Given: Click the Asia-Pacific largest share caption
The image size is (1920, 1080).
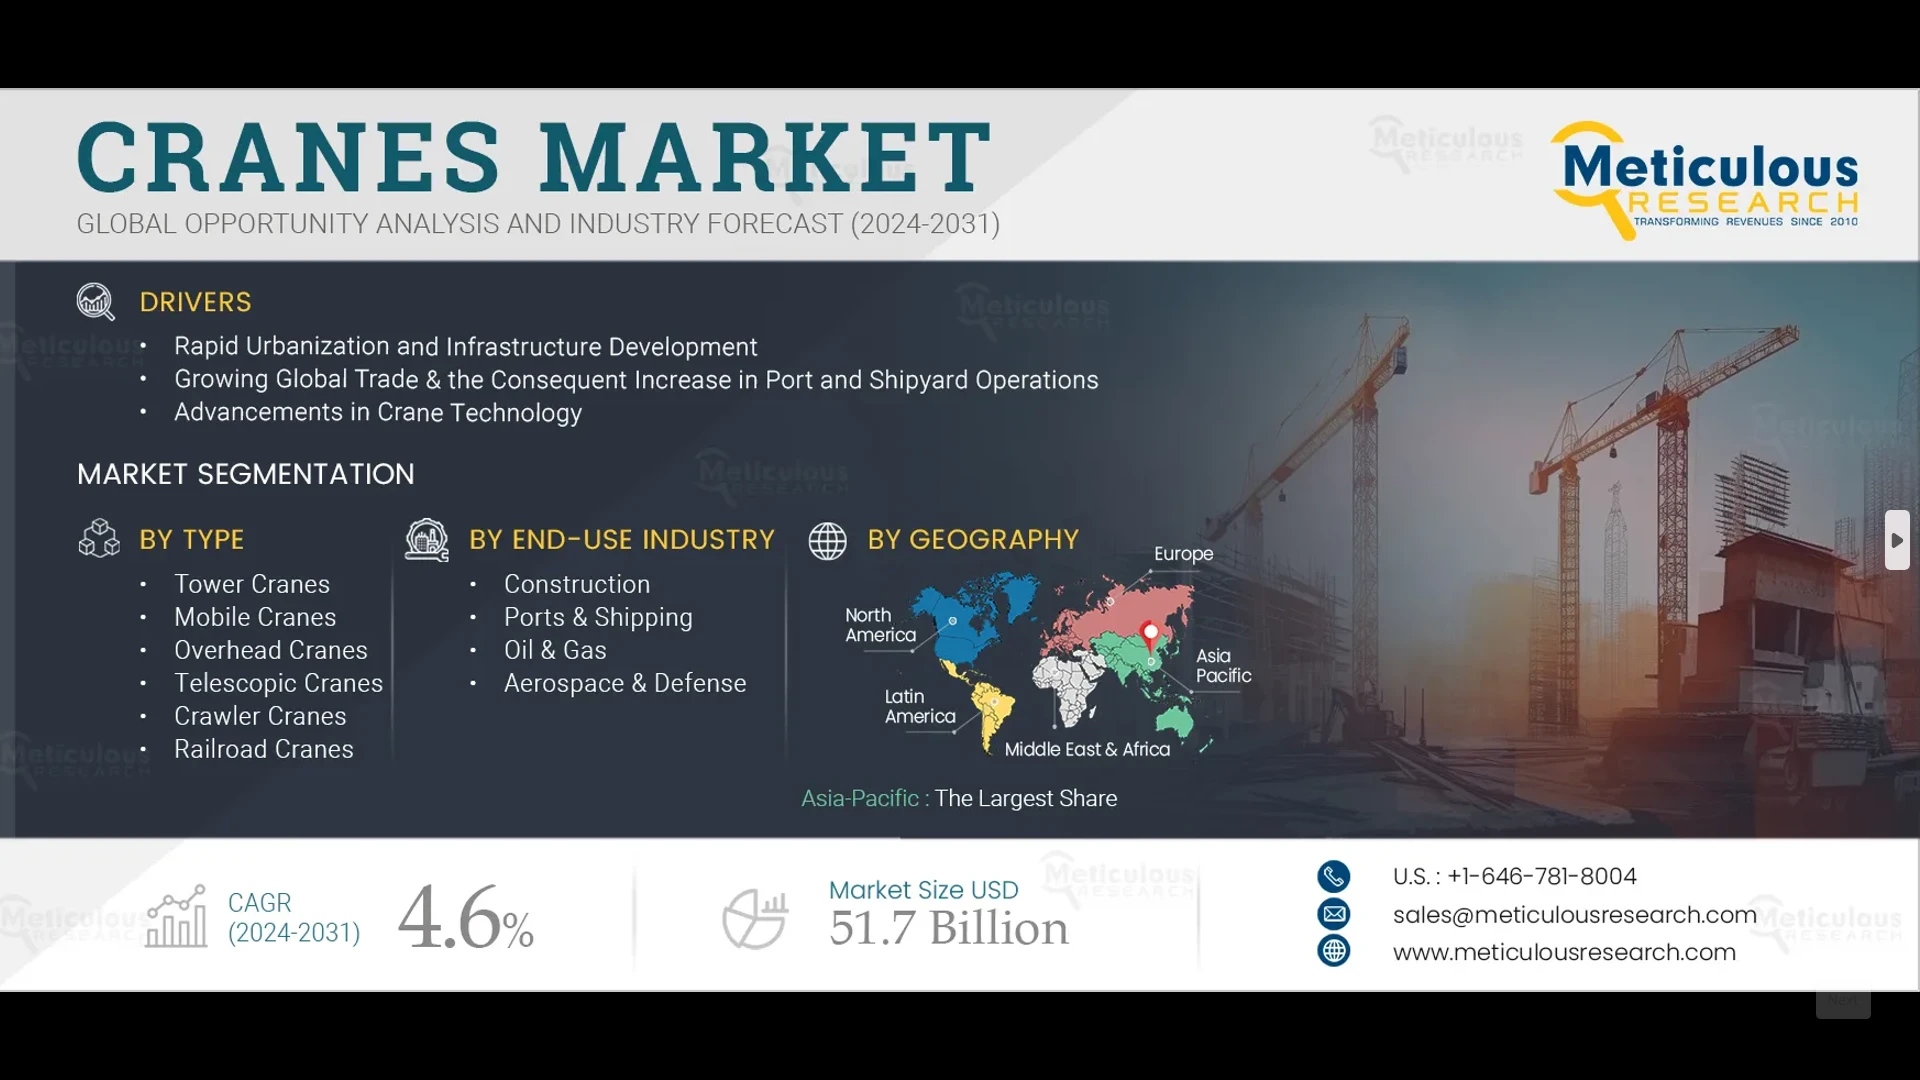Looking at the screenshot, I should point(959,798).
